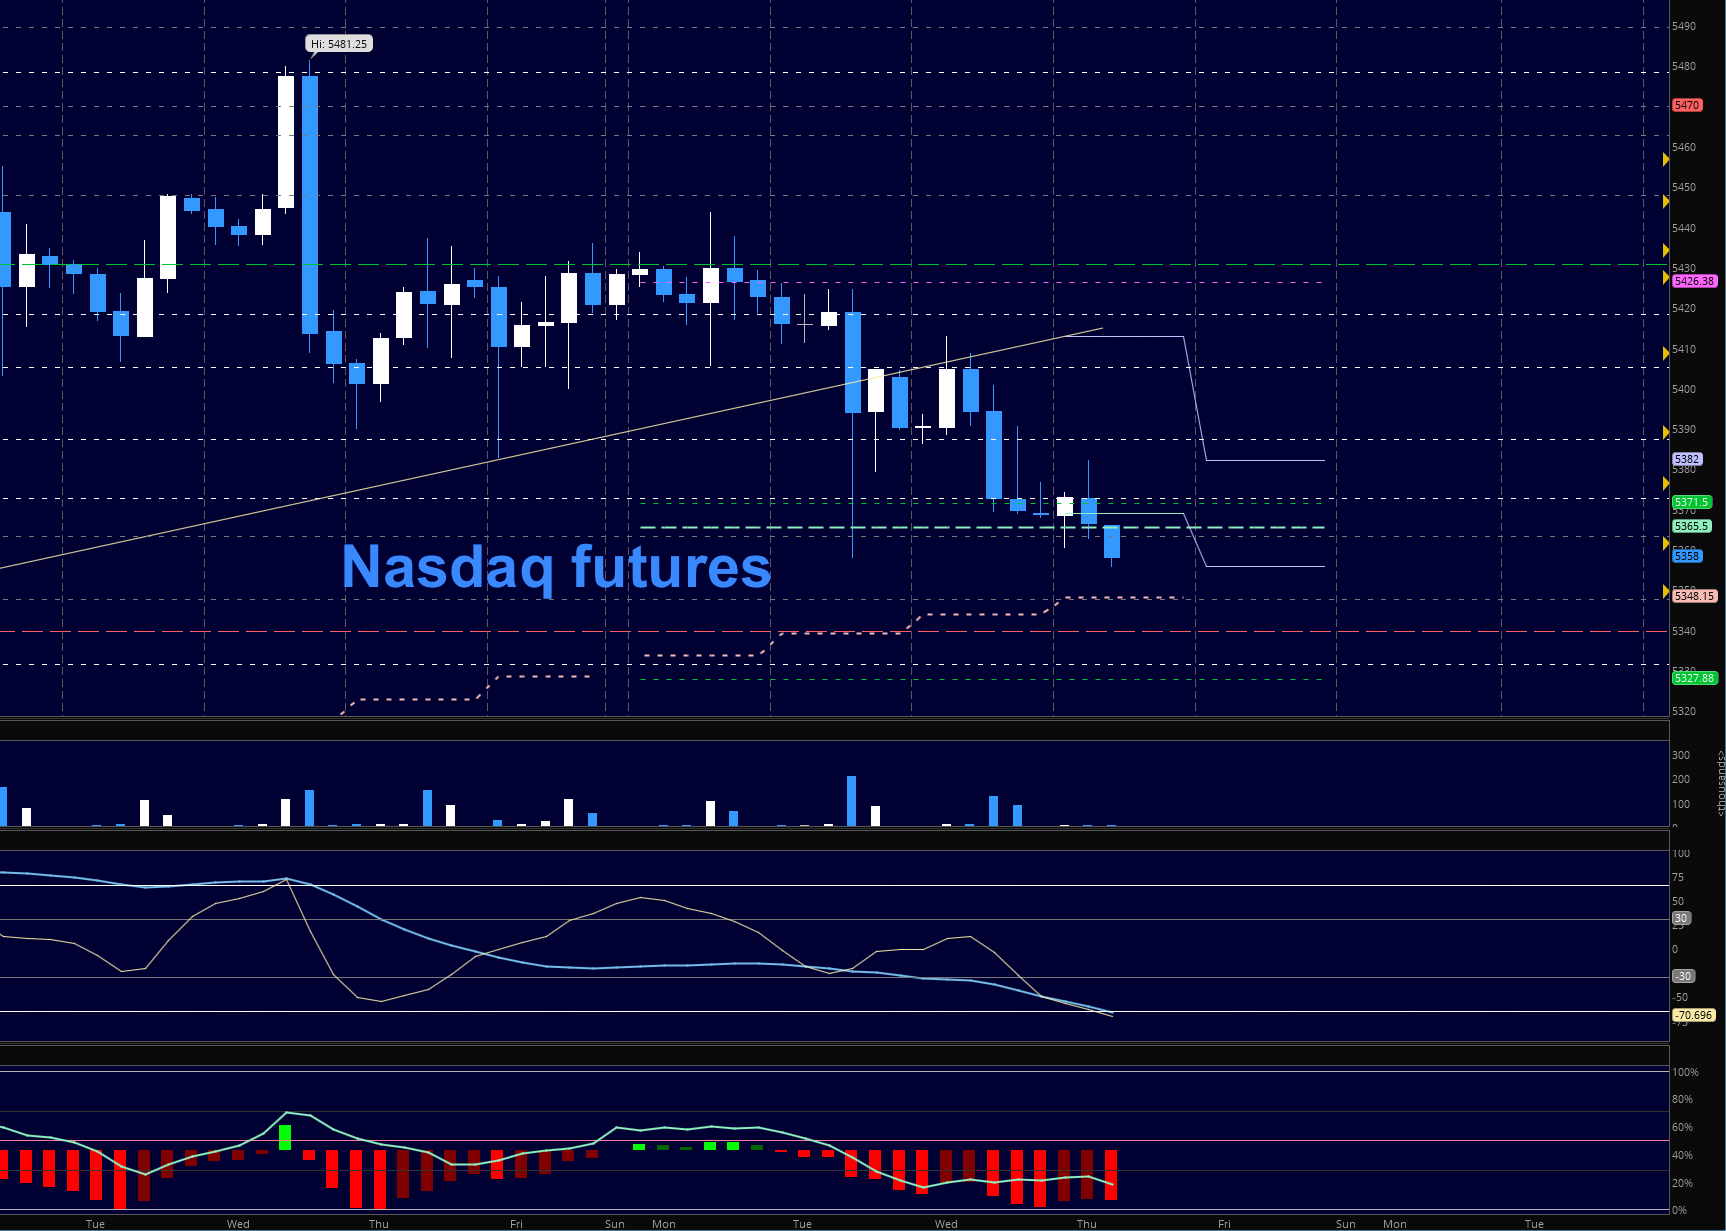Click the 60% axis value in bottom panel

click(1683, 1127)
